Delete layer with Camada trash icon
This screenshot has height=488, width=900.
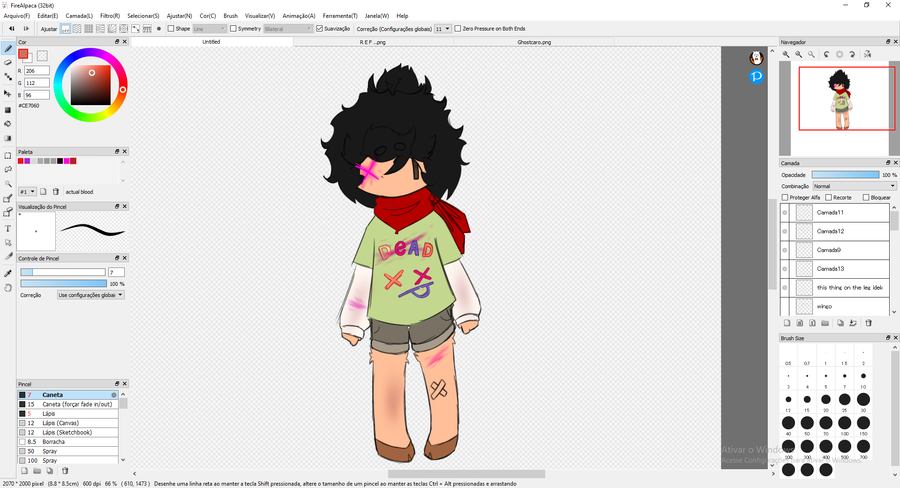(868, 323)
